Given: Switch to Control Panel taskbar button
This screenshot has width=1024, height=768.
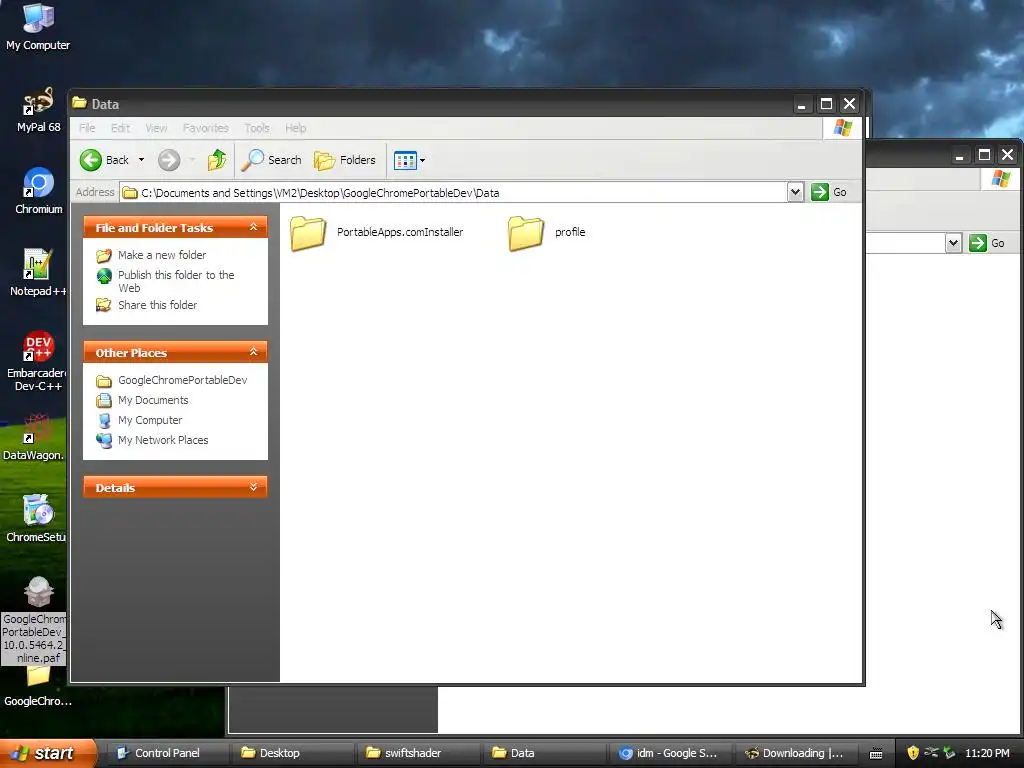Looking at the screenshot, I should tap(167, 753).
